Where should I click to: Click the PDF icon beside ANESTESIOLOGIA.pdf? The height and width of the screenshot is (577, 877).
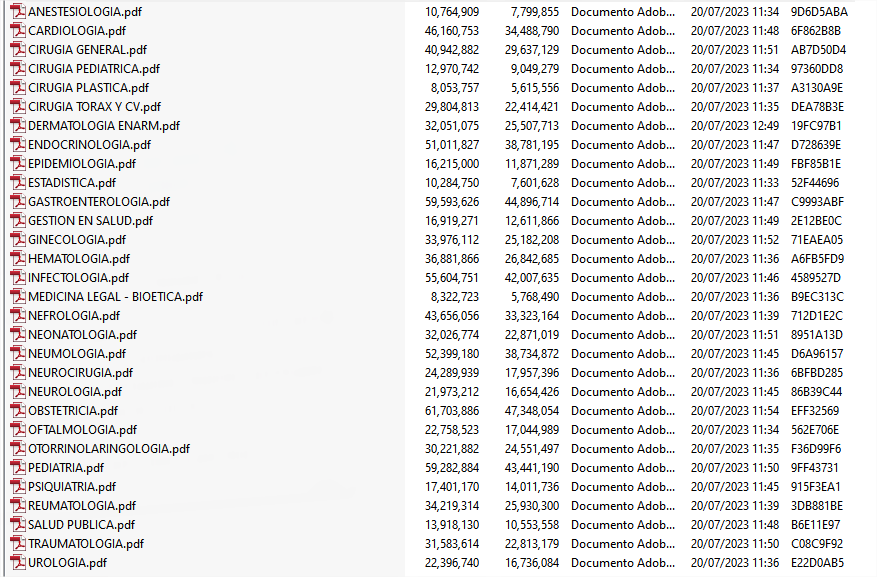tap(17, 12)
